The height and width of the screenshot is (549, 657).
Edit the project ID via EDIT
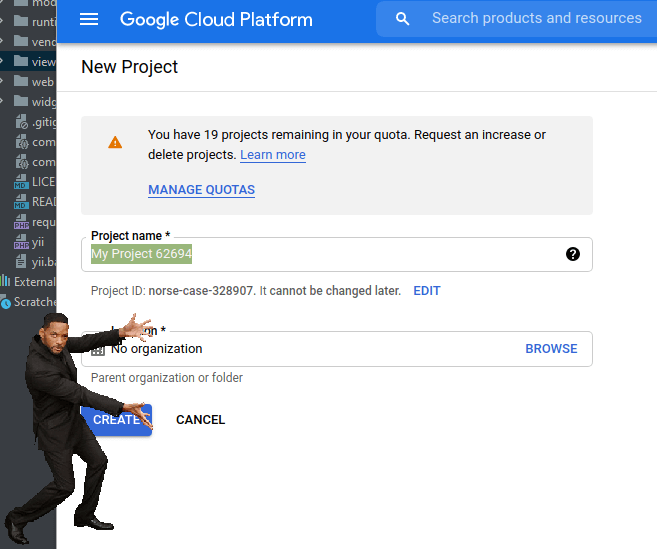tap(427, 291)
